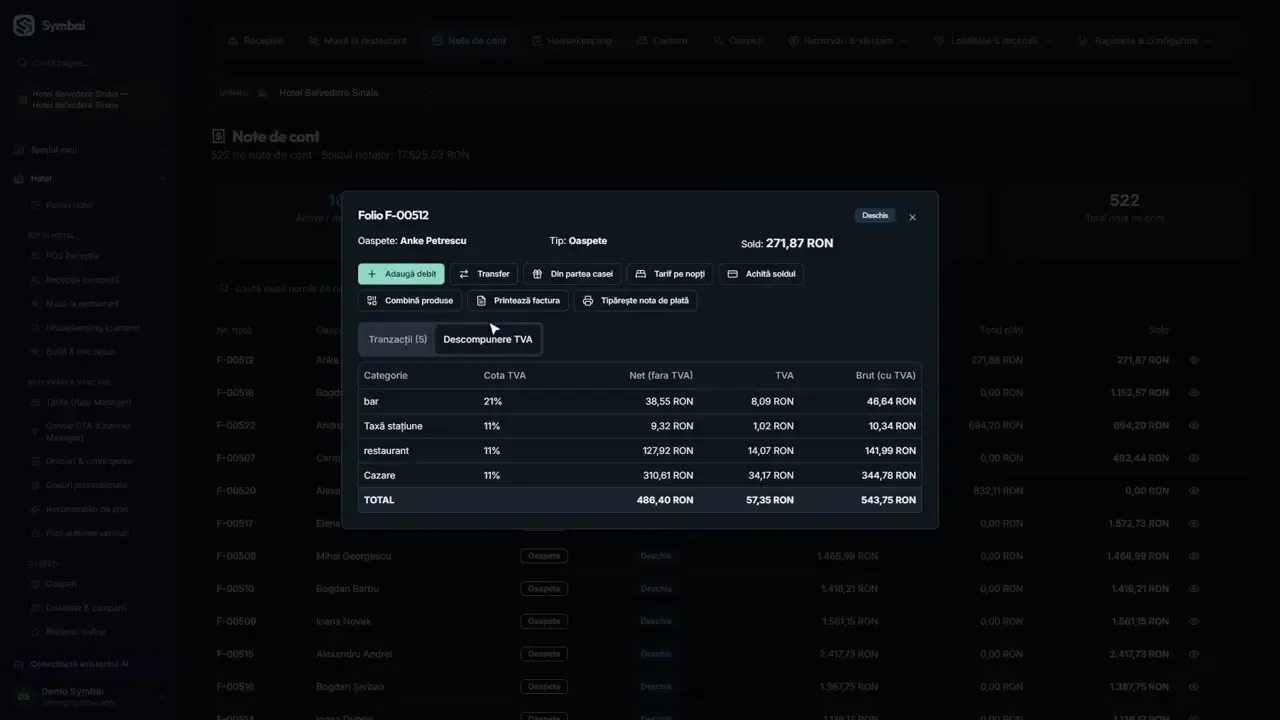Close the Folio F-00512 dialog

point(912,217)
